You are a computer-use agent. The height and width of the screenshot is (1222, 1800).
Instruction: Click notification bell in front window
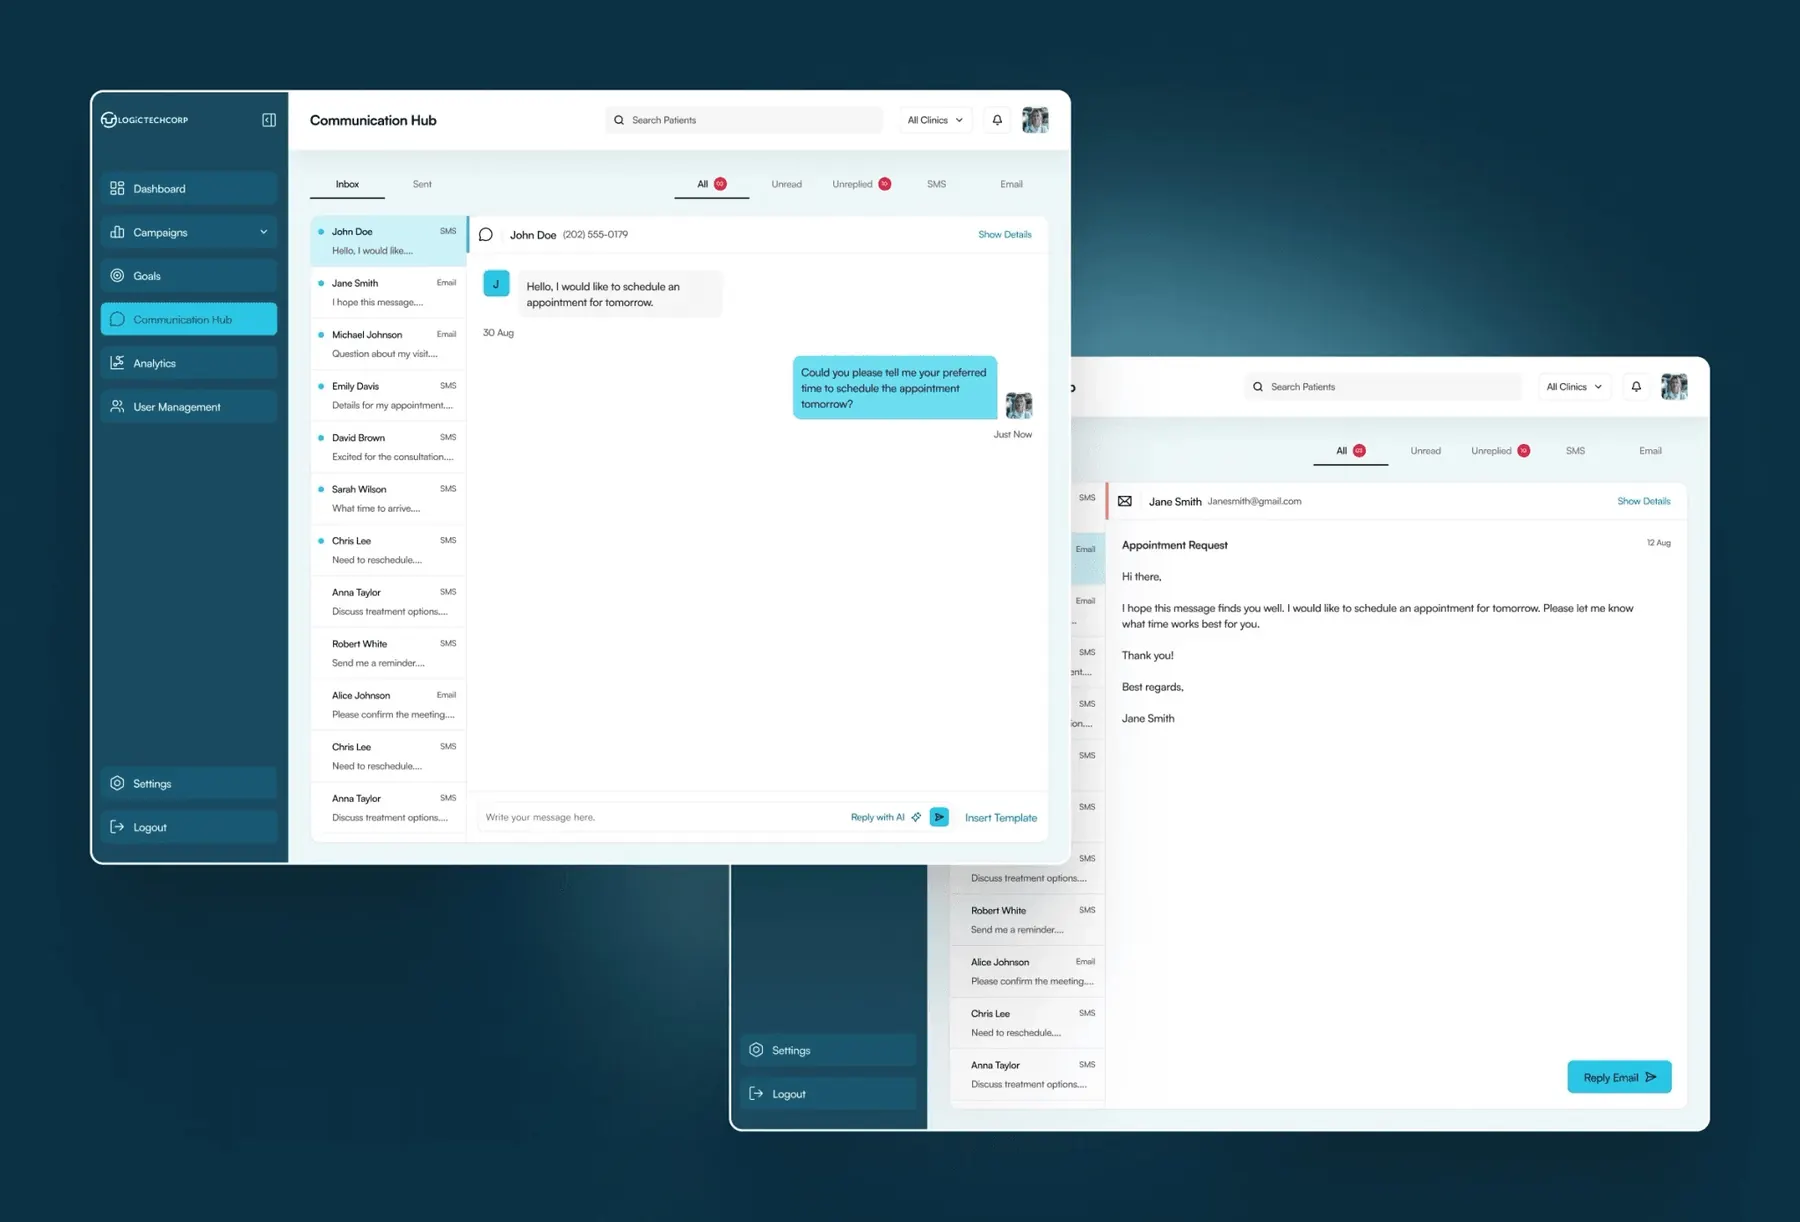pos(997,120)
